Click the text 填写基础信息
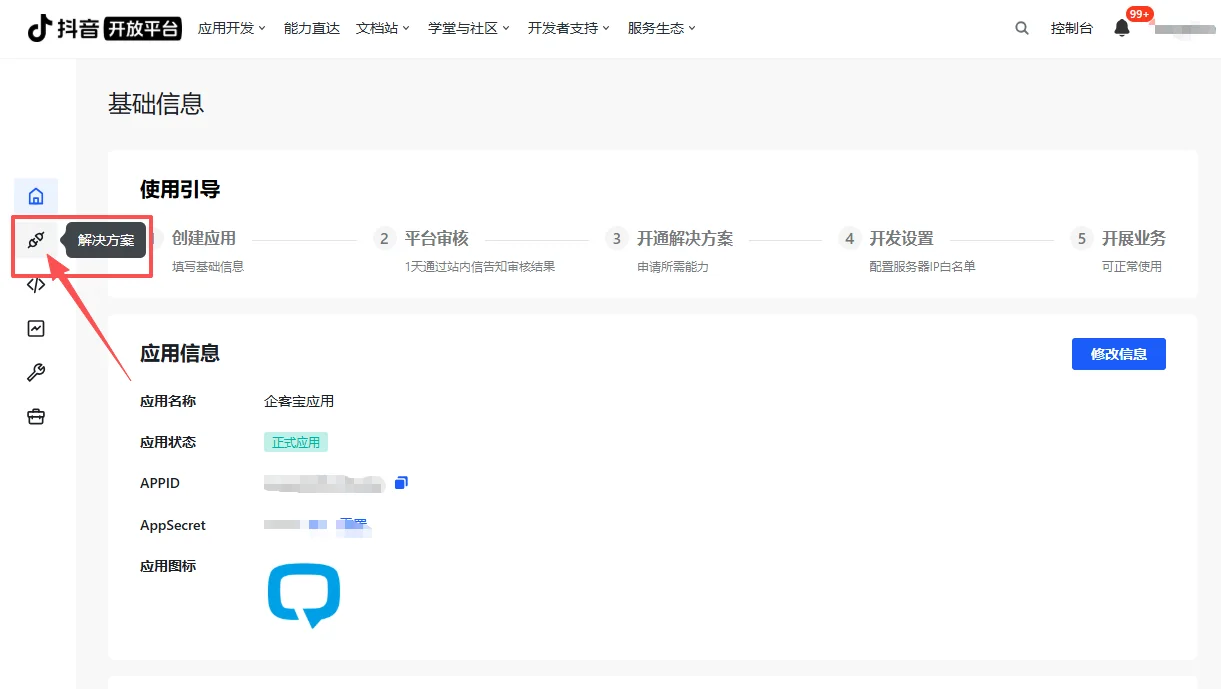The height and width of the screenshot is (689, 1221). (208, 267)
